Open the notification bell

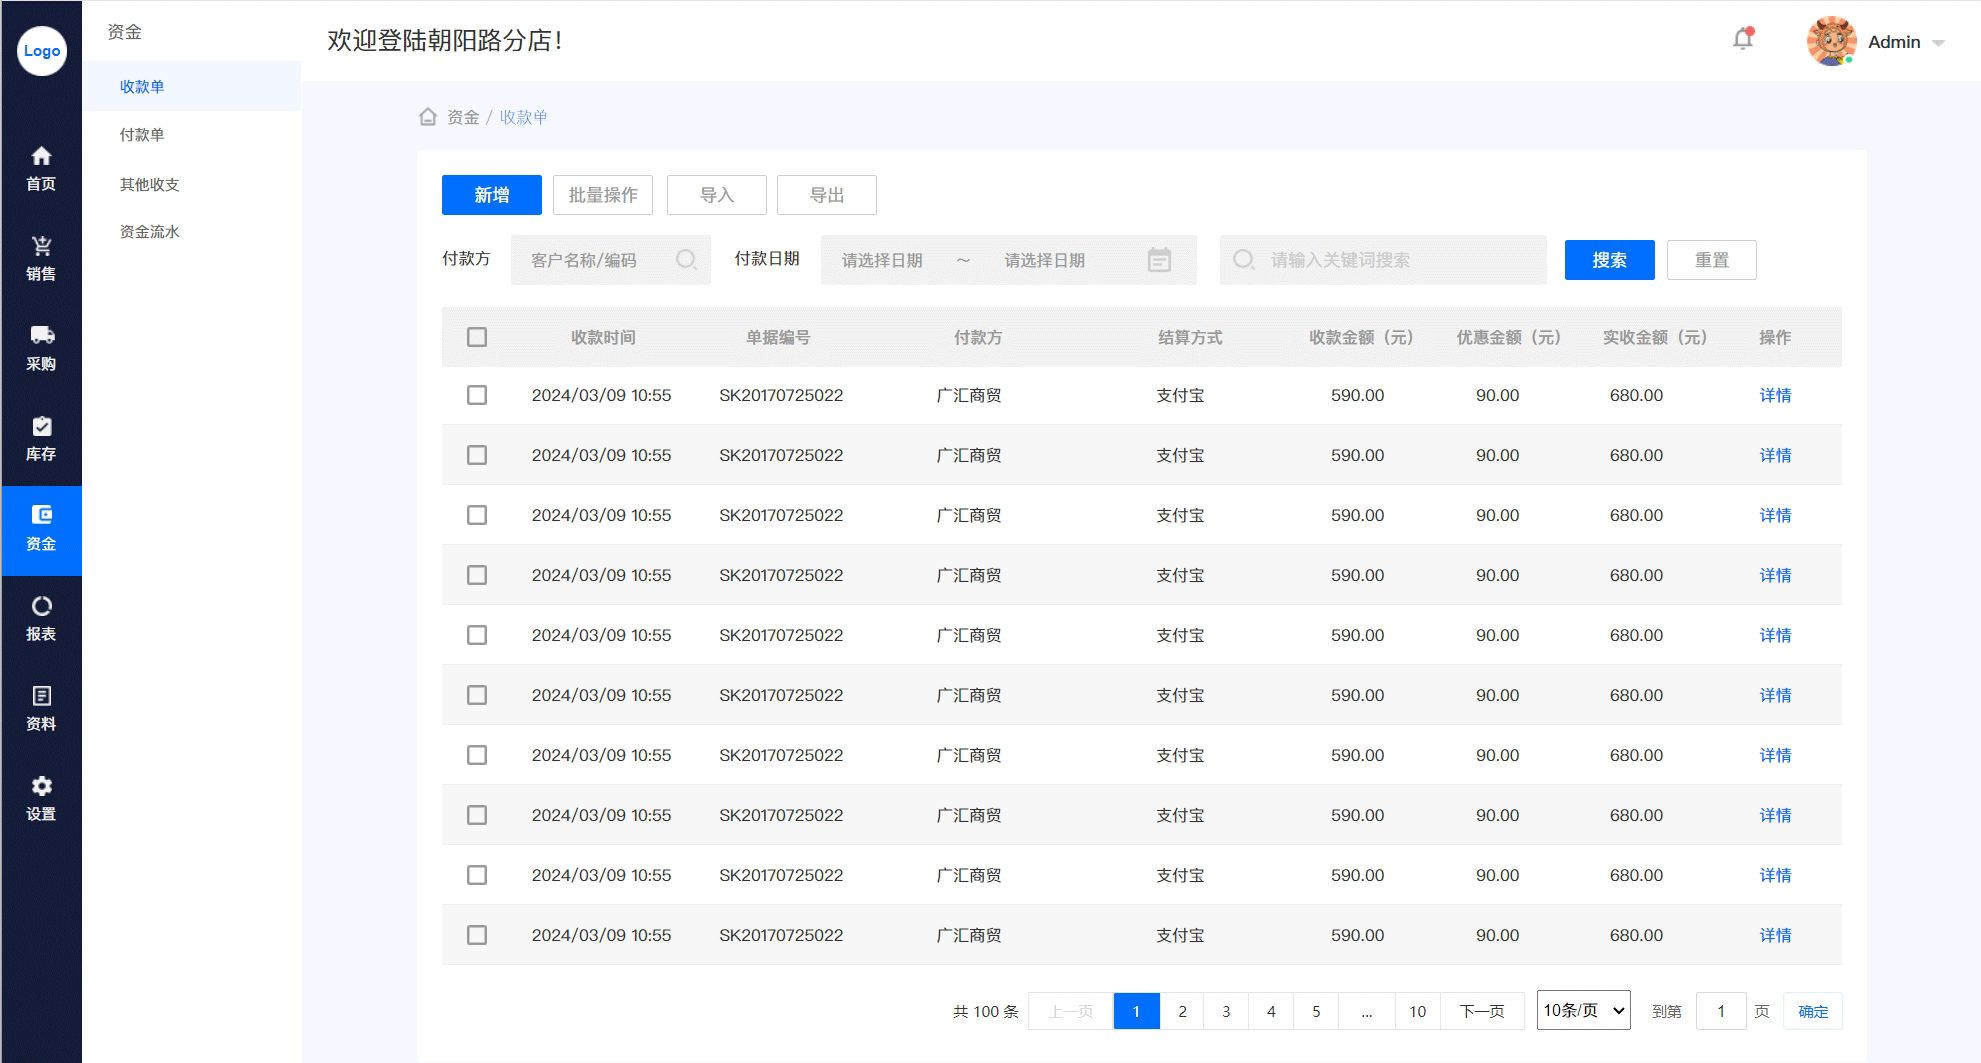coord(1743,40)
